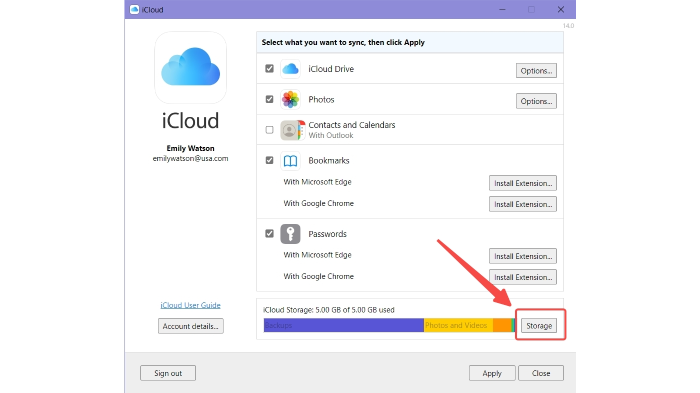Click the Emily Watson account name
This screenshot has width=700, height=393.
[191, 148]
